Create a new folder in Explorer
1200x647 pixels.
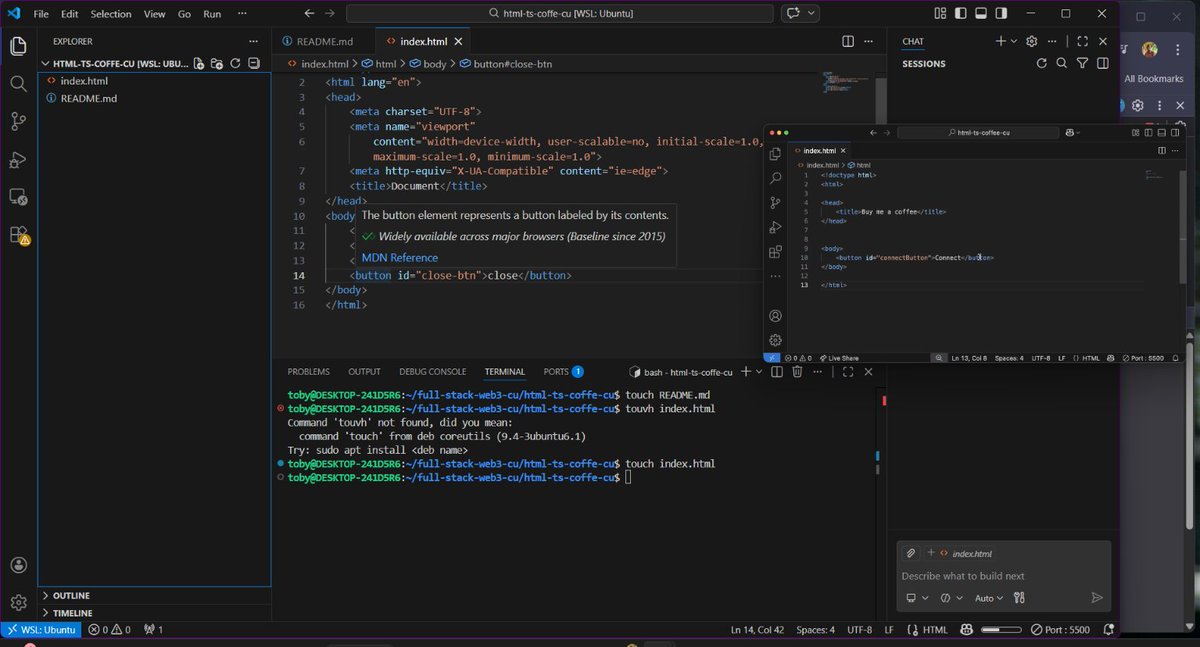click(217, 63)
